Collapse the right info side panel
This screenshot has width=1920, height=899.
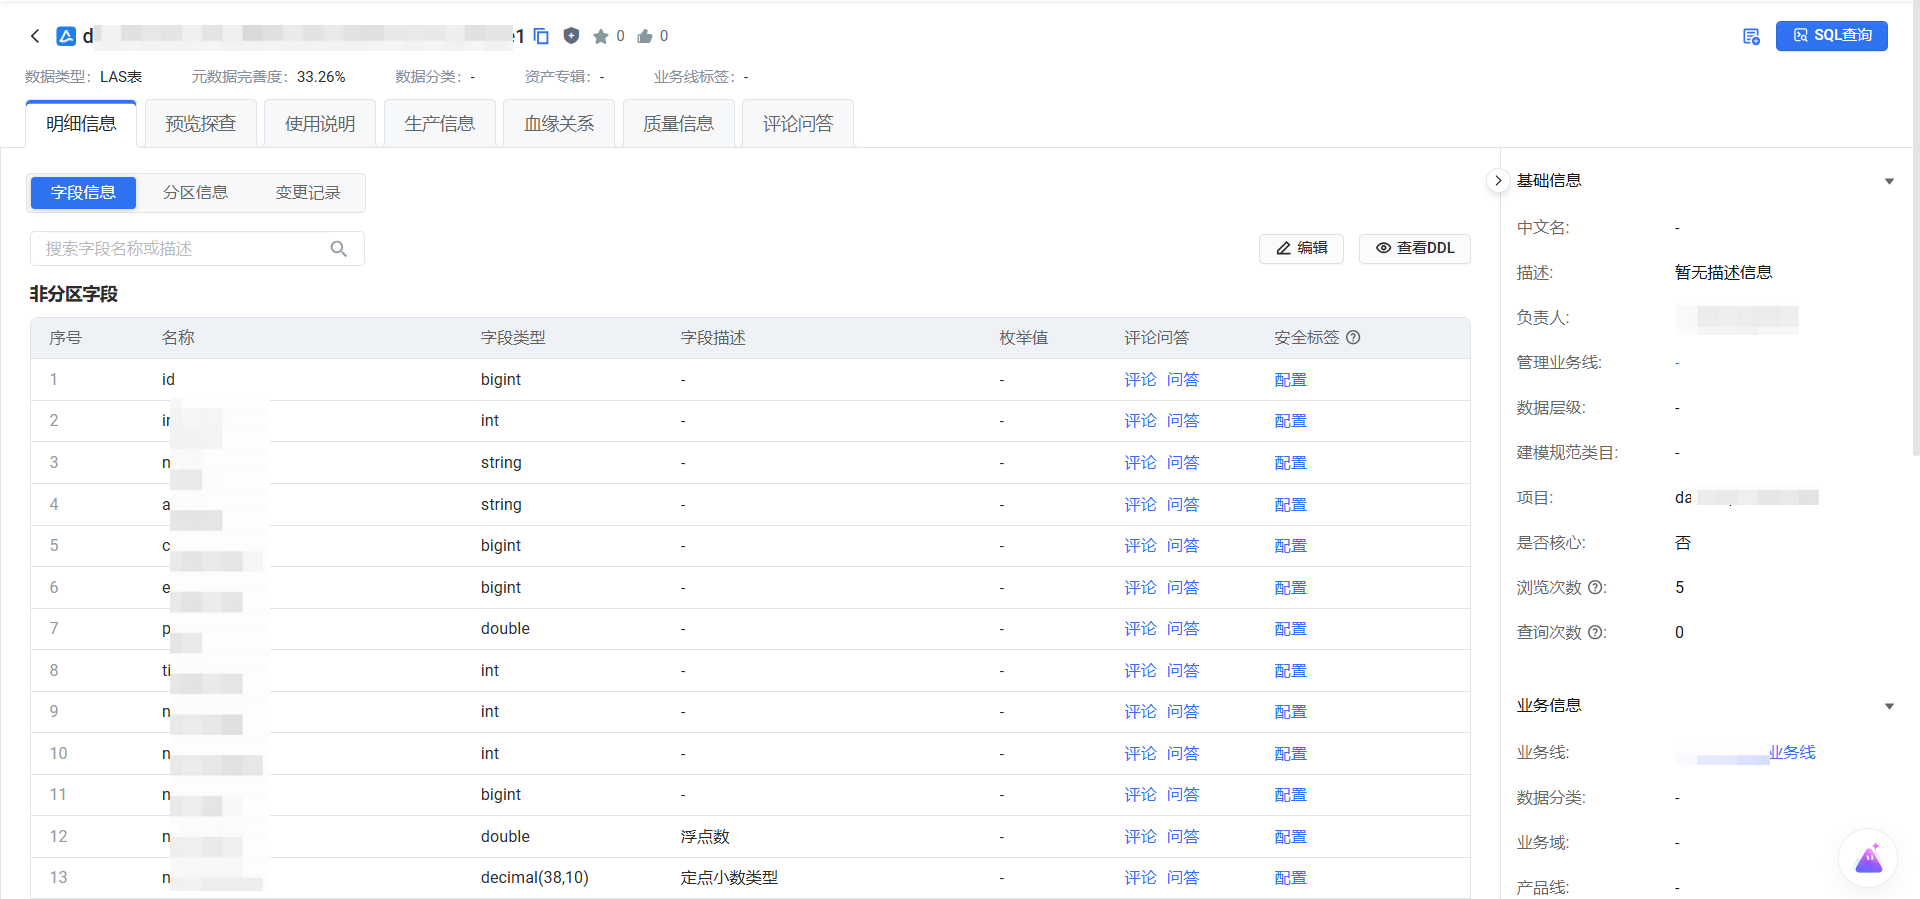click(1497, 181)
